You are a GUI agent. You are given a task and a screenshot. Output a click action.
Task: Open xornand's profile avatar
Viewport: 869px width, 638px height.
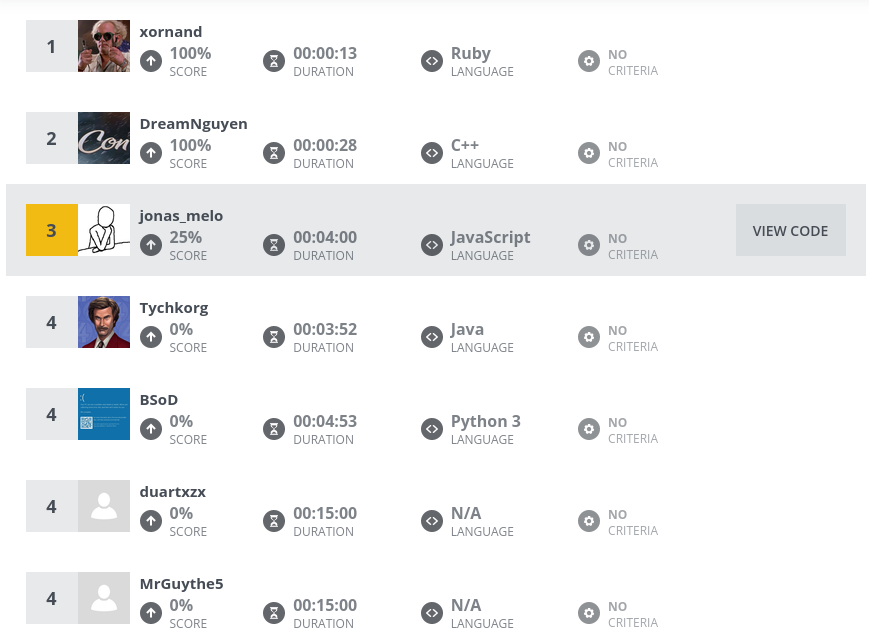104,46
